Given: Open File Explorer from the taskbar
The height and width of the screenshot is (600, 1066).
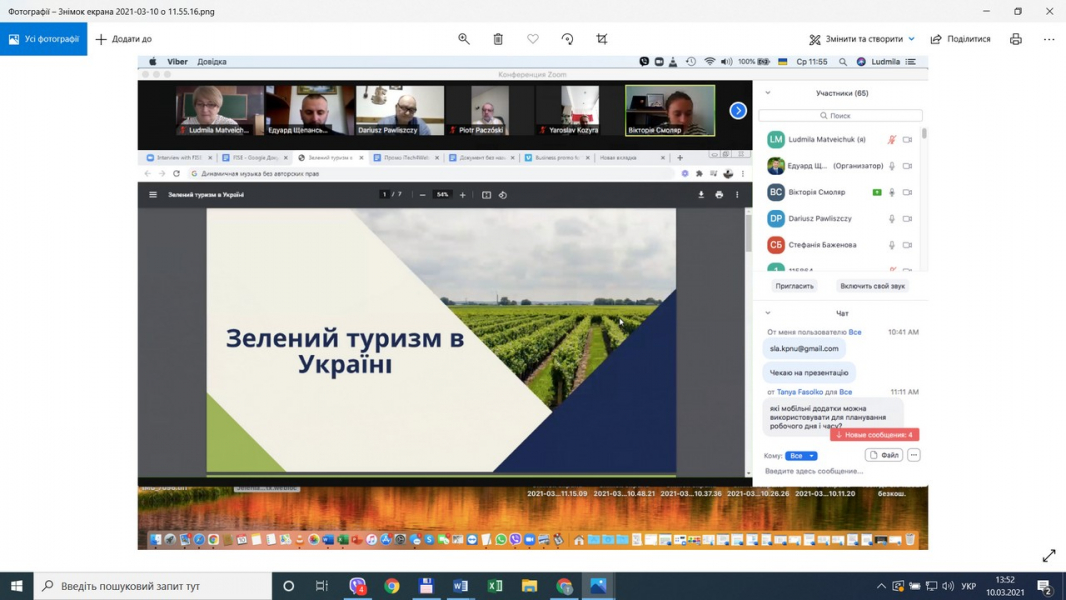Looking at the screenshot, I should coord(529,586).
